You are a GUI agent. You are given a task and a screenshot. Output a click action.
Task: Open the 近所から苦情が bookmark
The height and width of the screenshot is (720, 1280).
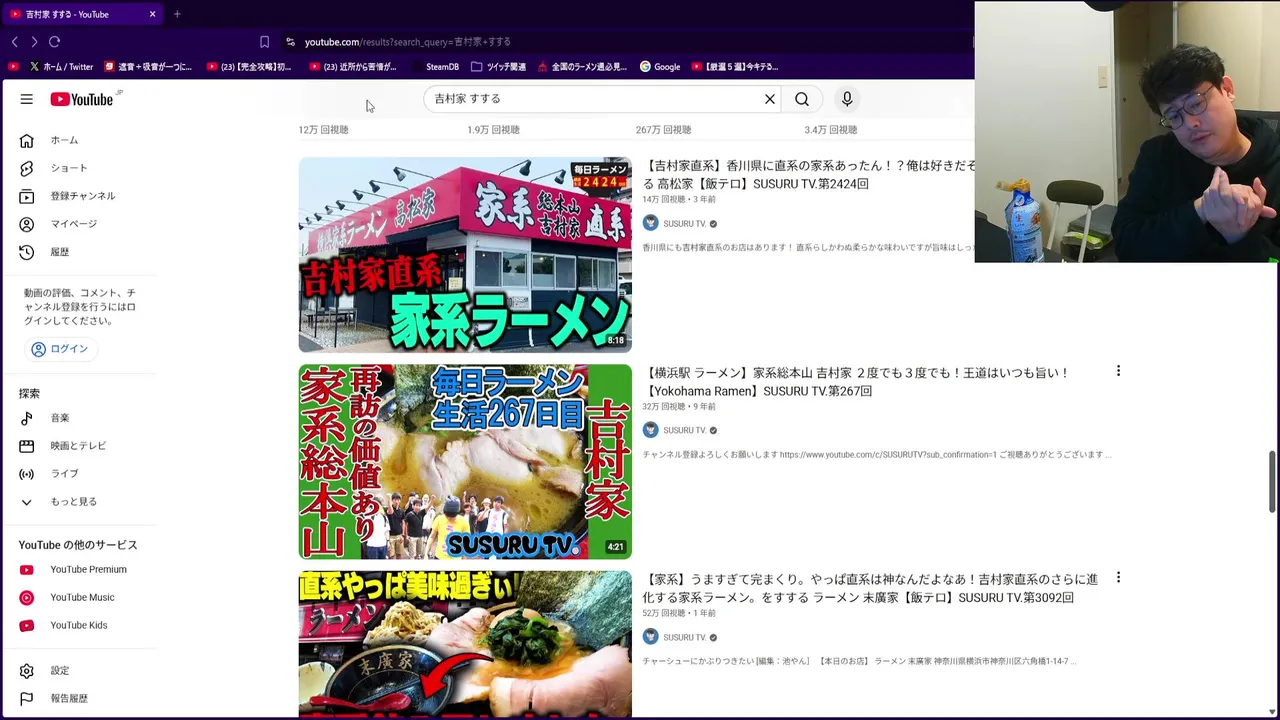point(353,67)
